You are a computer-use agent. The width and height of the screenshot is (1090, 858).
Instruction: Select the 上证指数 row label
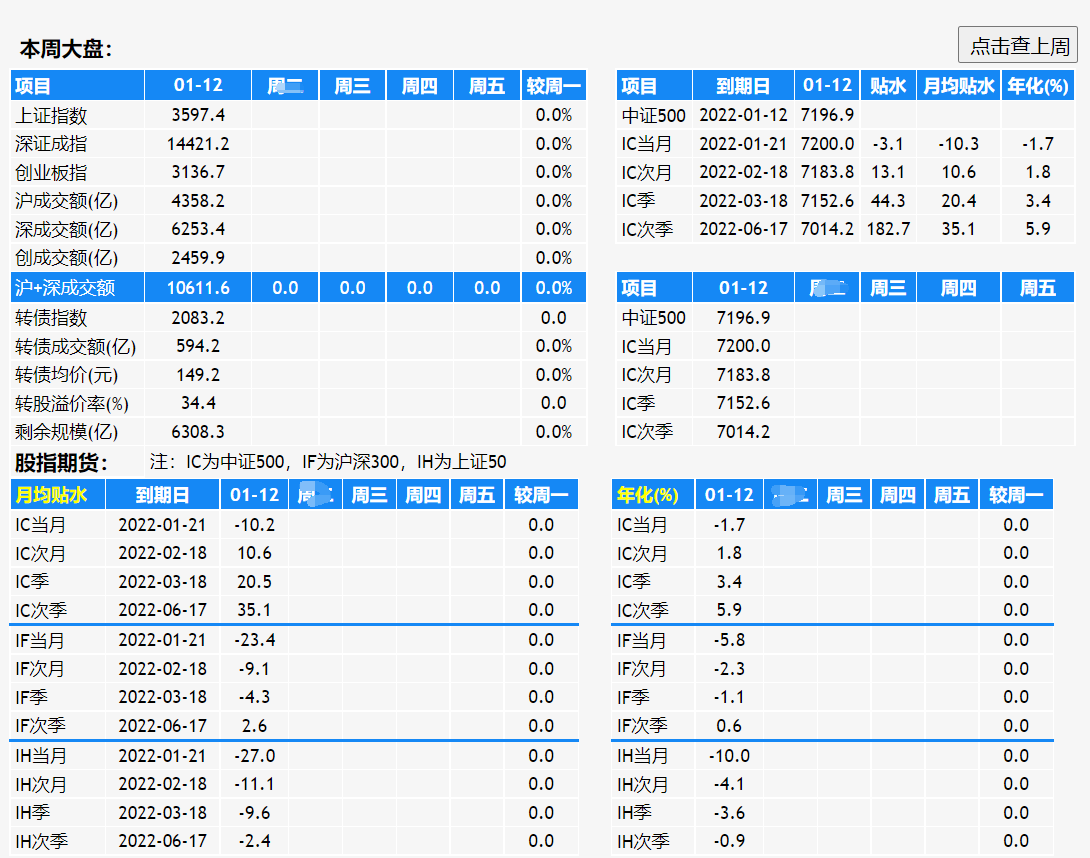point(51,115)
